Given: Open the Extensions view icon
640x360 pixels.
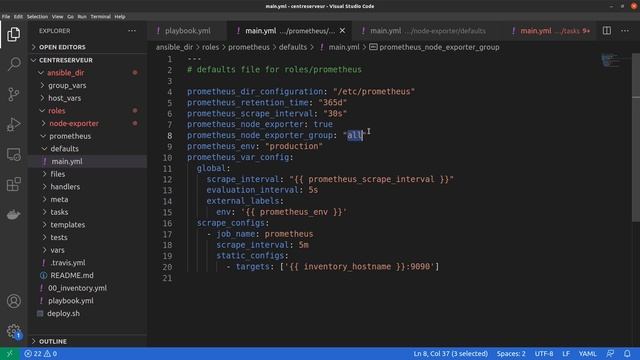Looking at the screenshot, I should point(13,184).
